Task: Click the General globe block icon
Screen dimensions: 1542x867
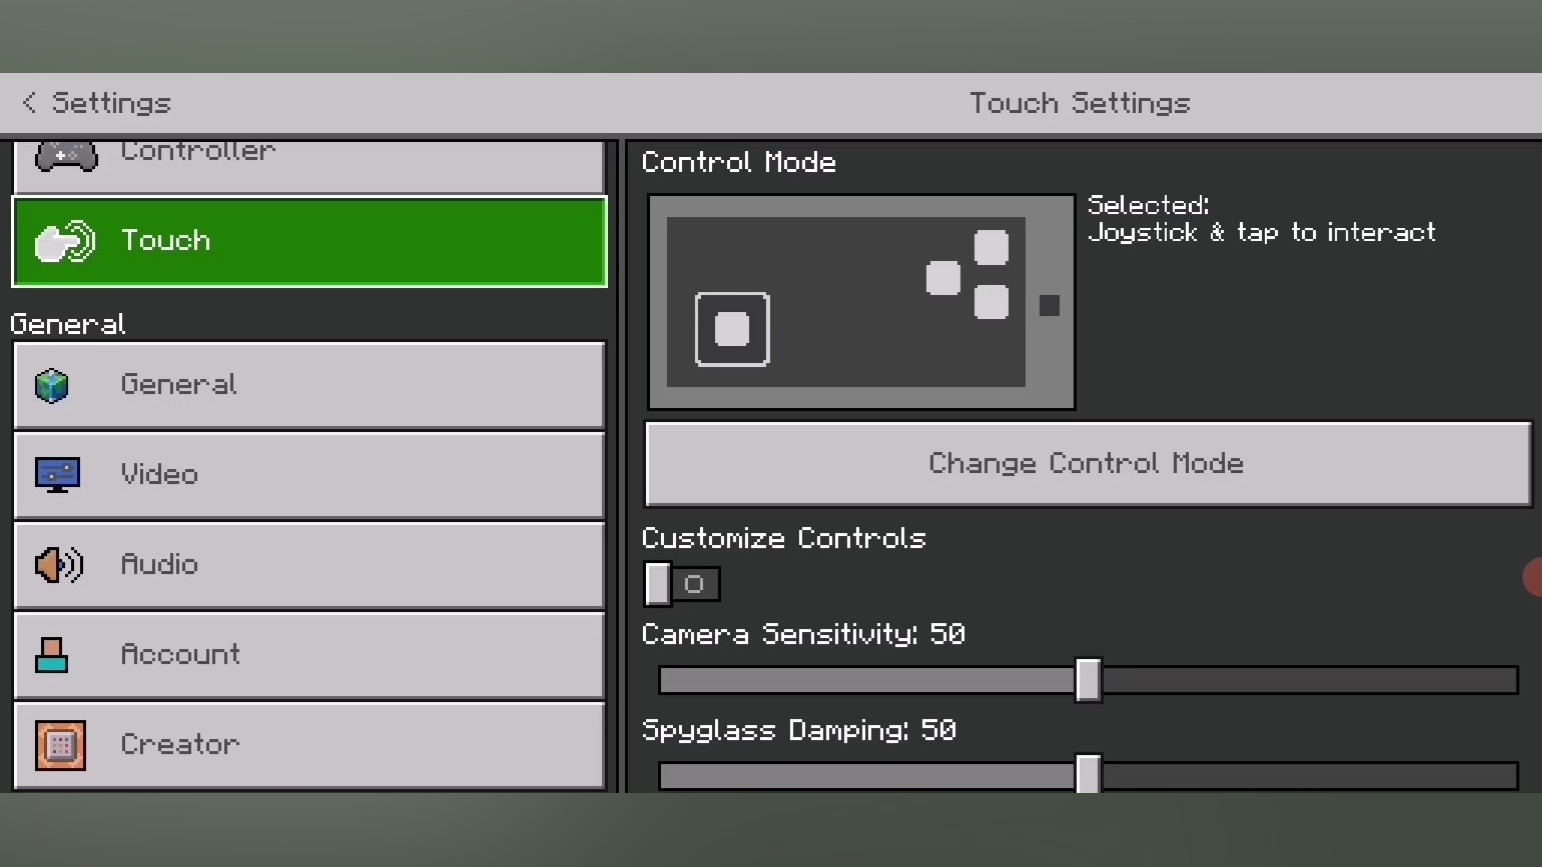Action: (x=52, y=385)
